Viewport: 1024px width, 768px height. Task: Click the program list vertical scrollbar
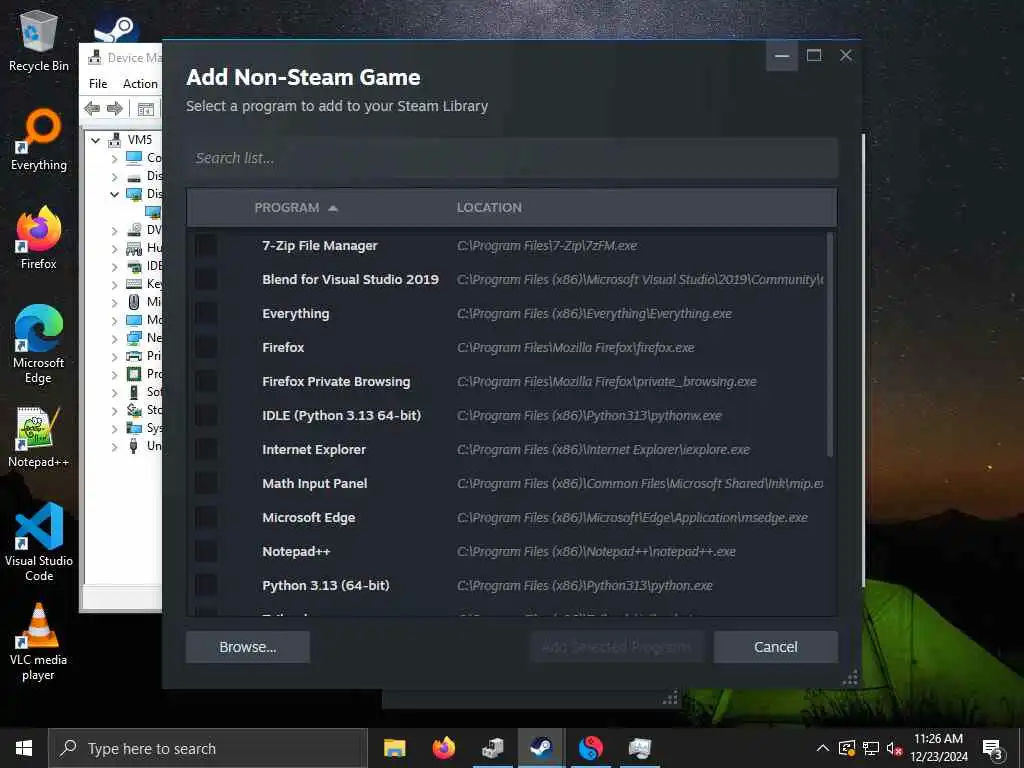[x=830, y=345]
